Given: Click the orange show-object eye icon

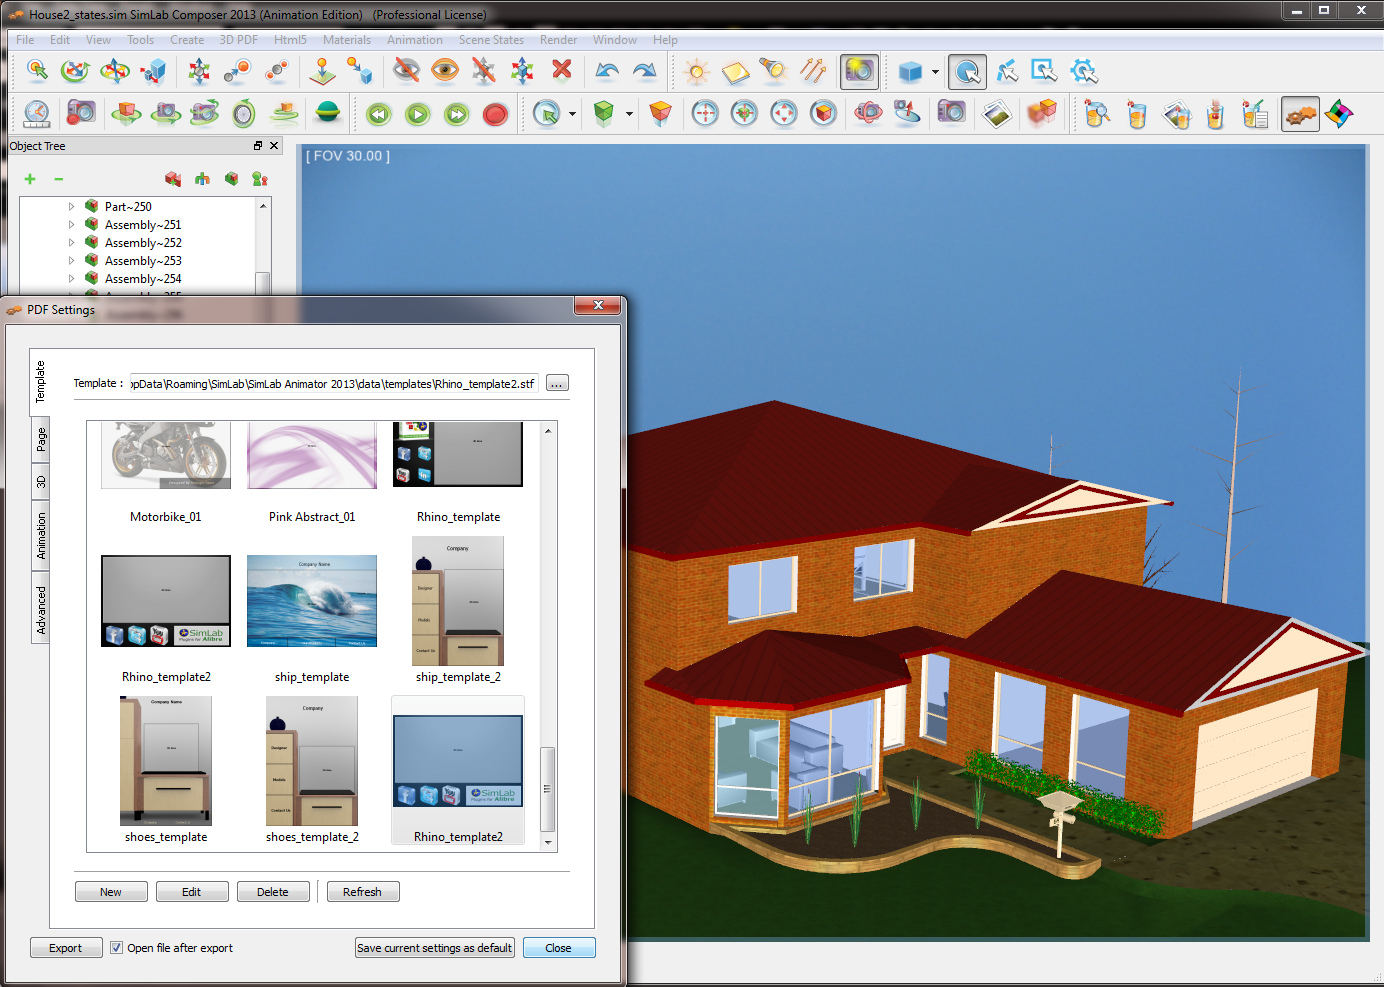Looking at the screenshot, I should (445, 70).
